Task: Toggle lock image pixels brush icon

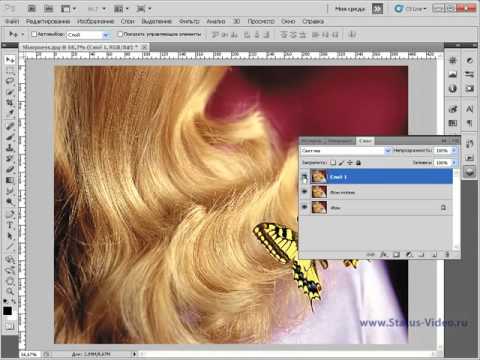Action: click(x=341, y=163)
